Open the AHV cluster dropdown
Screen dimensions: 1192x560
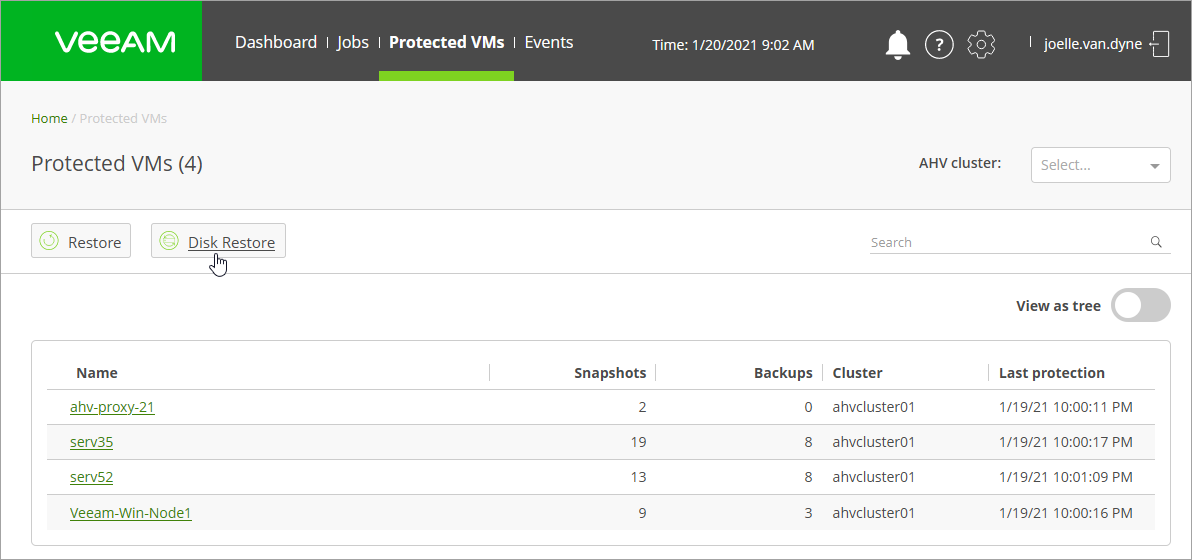pyautogui.click(x=1100, y=165)
